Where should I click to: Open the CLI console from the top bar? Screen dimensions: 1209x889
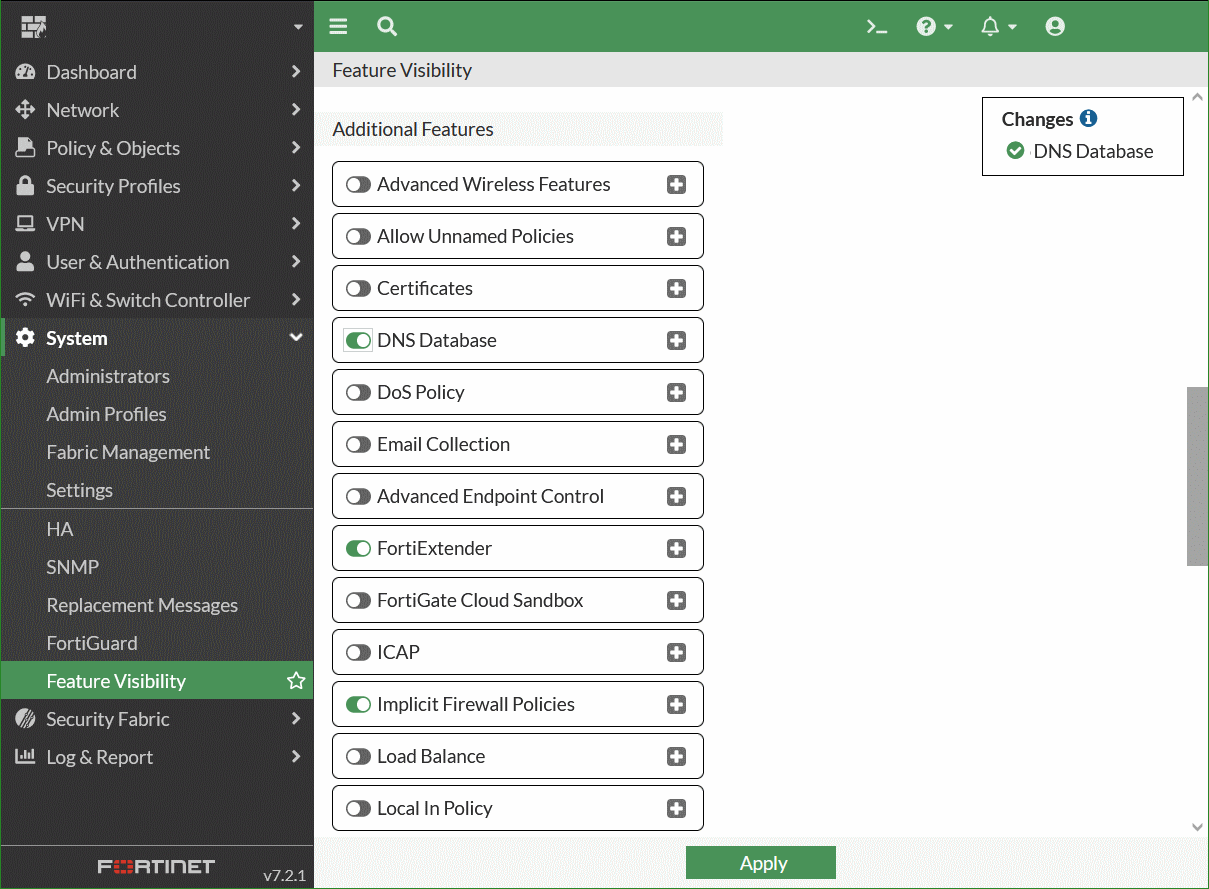877,26
